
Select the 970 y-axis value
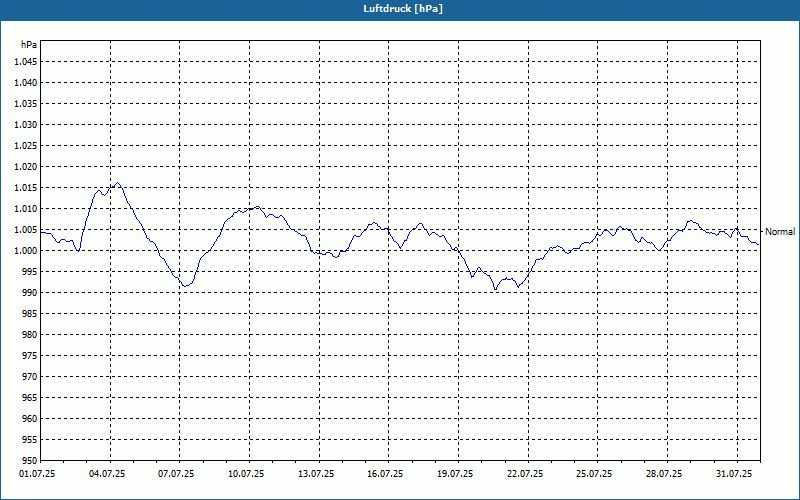point(31,377)
